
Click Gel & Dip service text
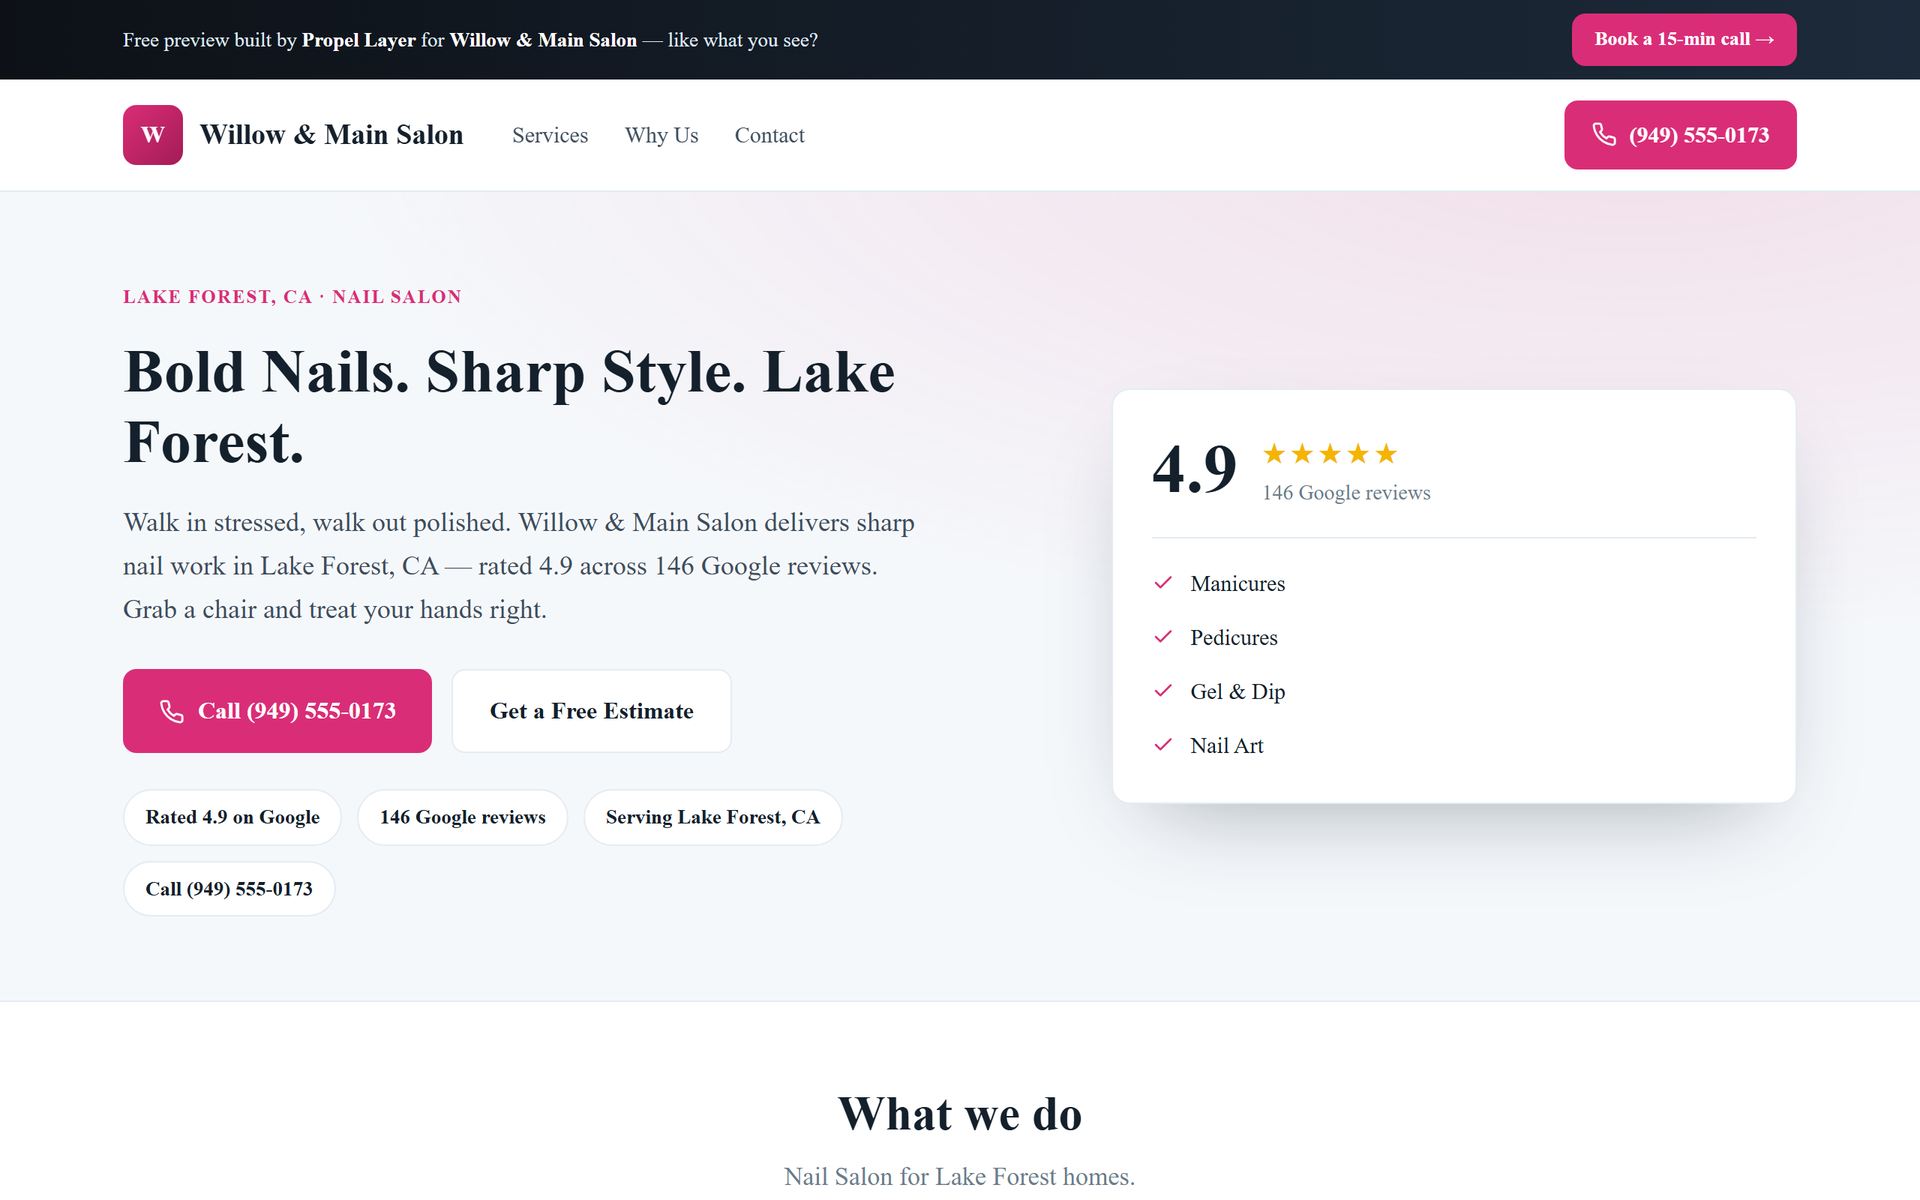click(x=1237, y=692)
